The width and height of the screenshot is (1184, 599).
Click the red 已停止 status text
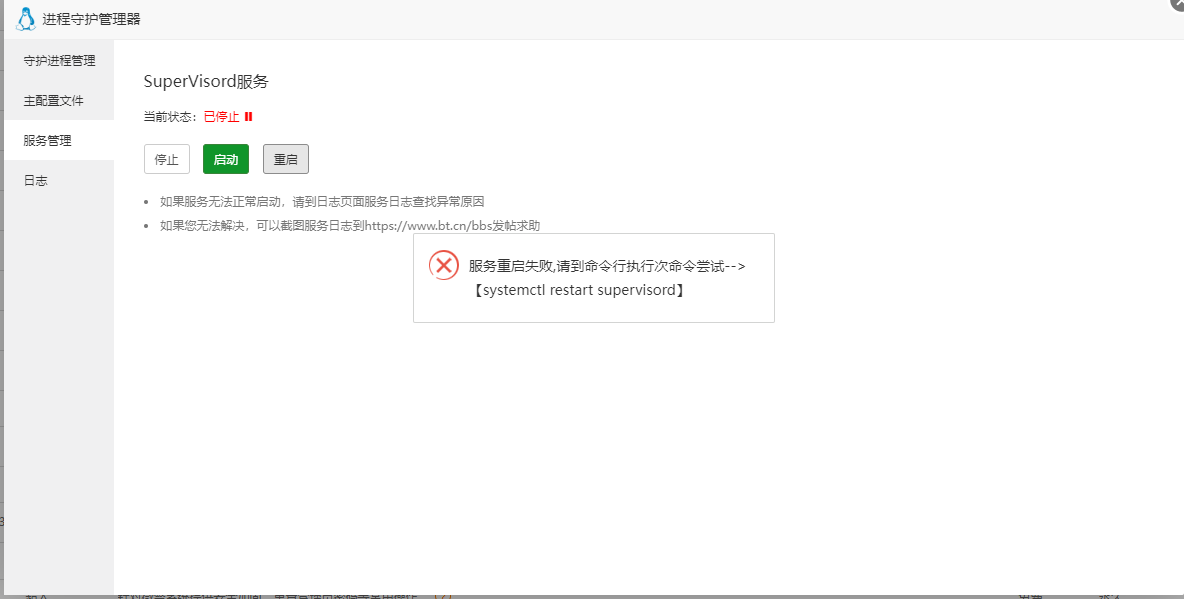222,116
